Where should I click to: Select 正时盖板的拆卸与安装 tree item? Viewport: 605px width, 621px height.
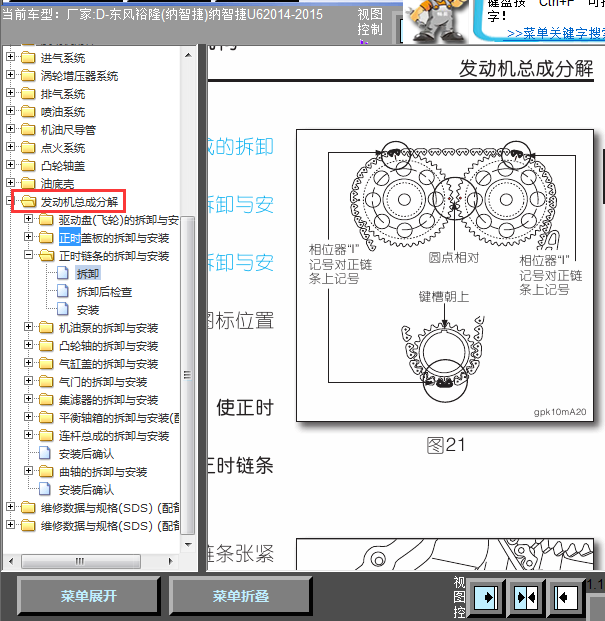114,238
